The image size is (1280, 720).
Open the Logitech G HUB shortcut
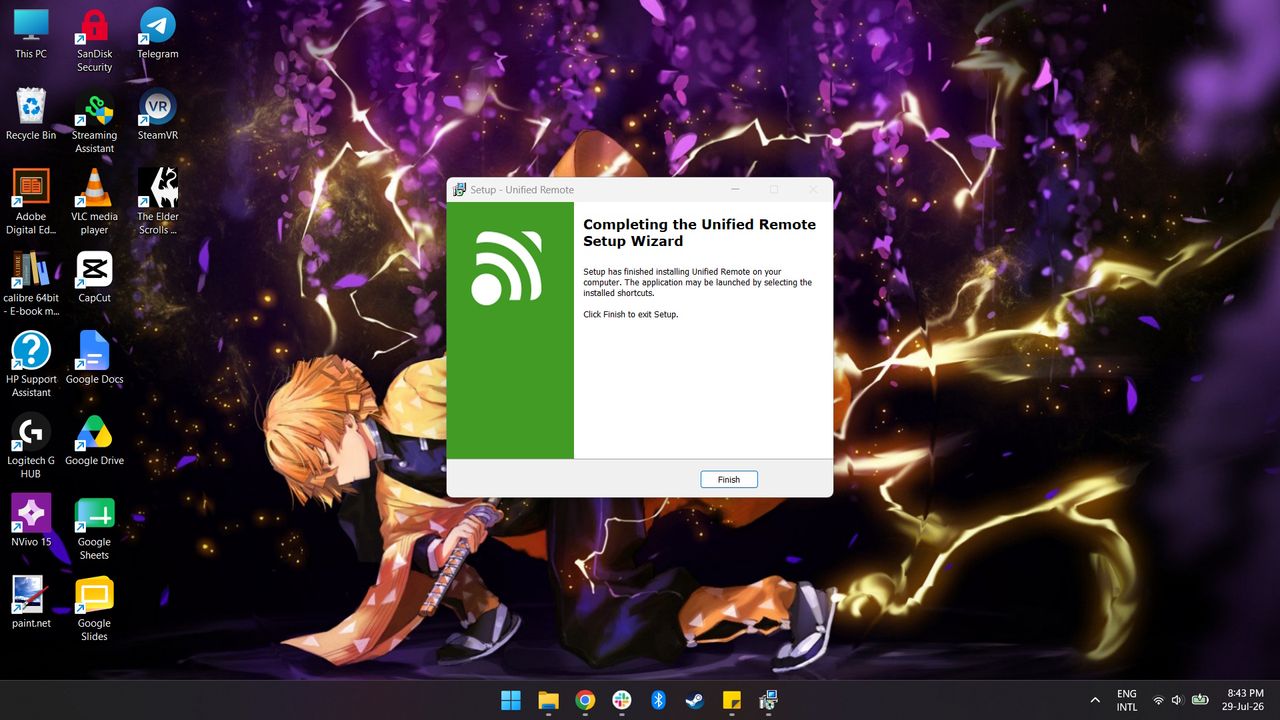(x=31, y=446)
